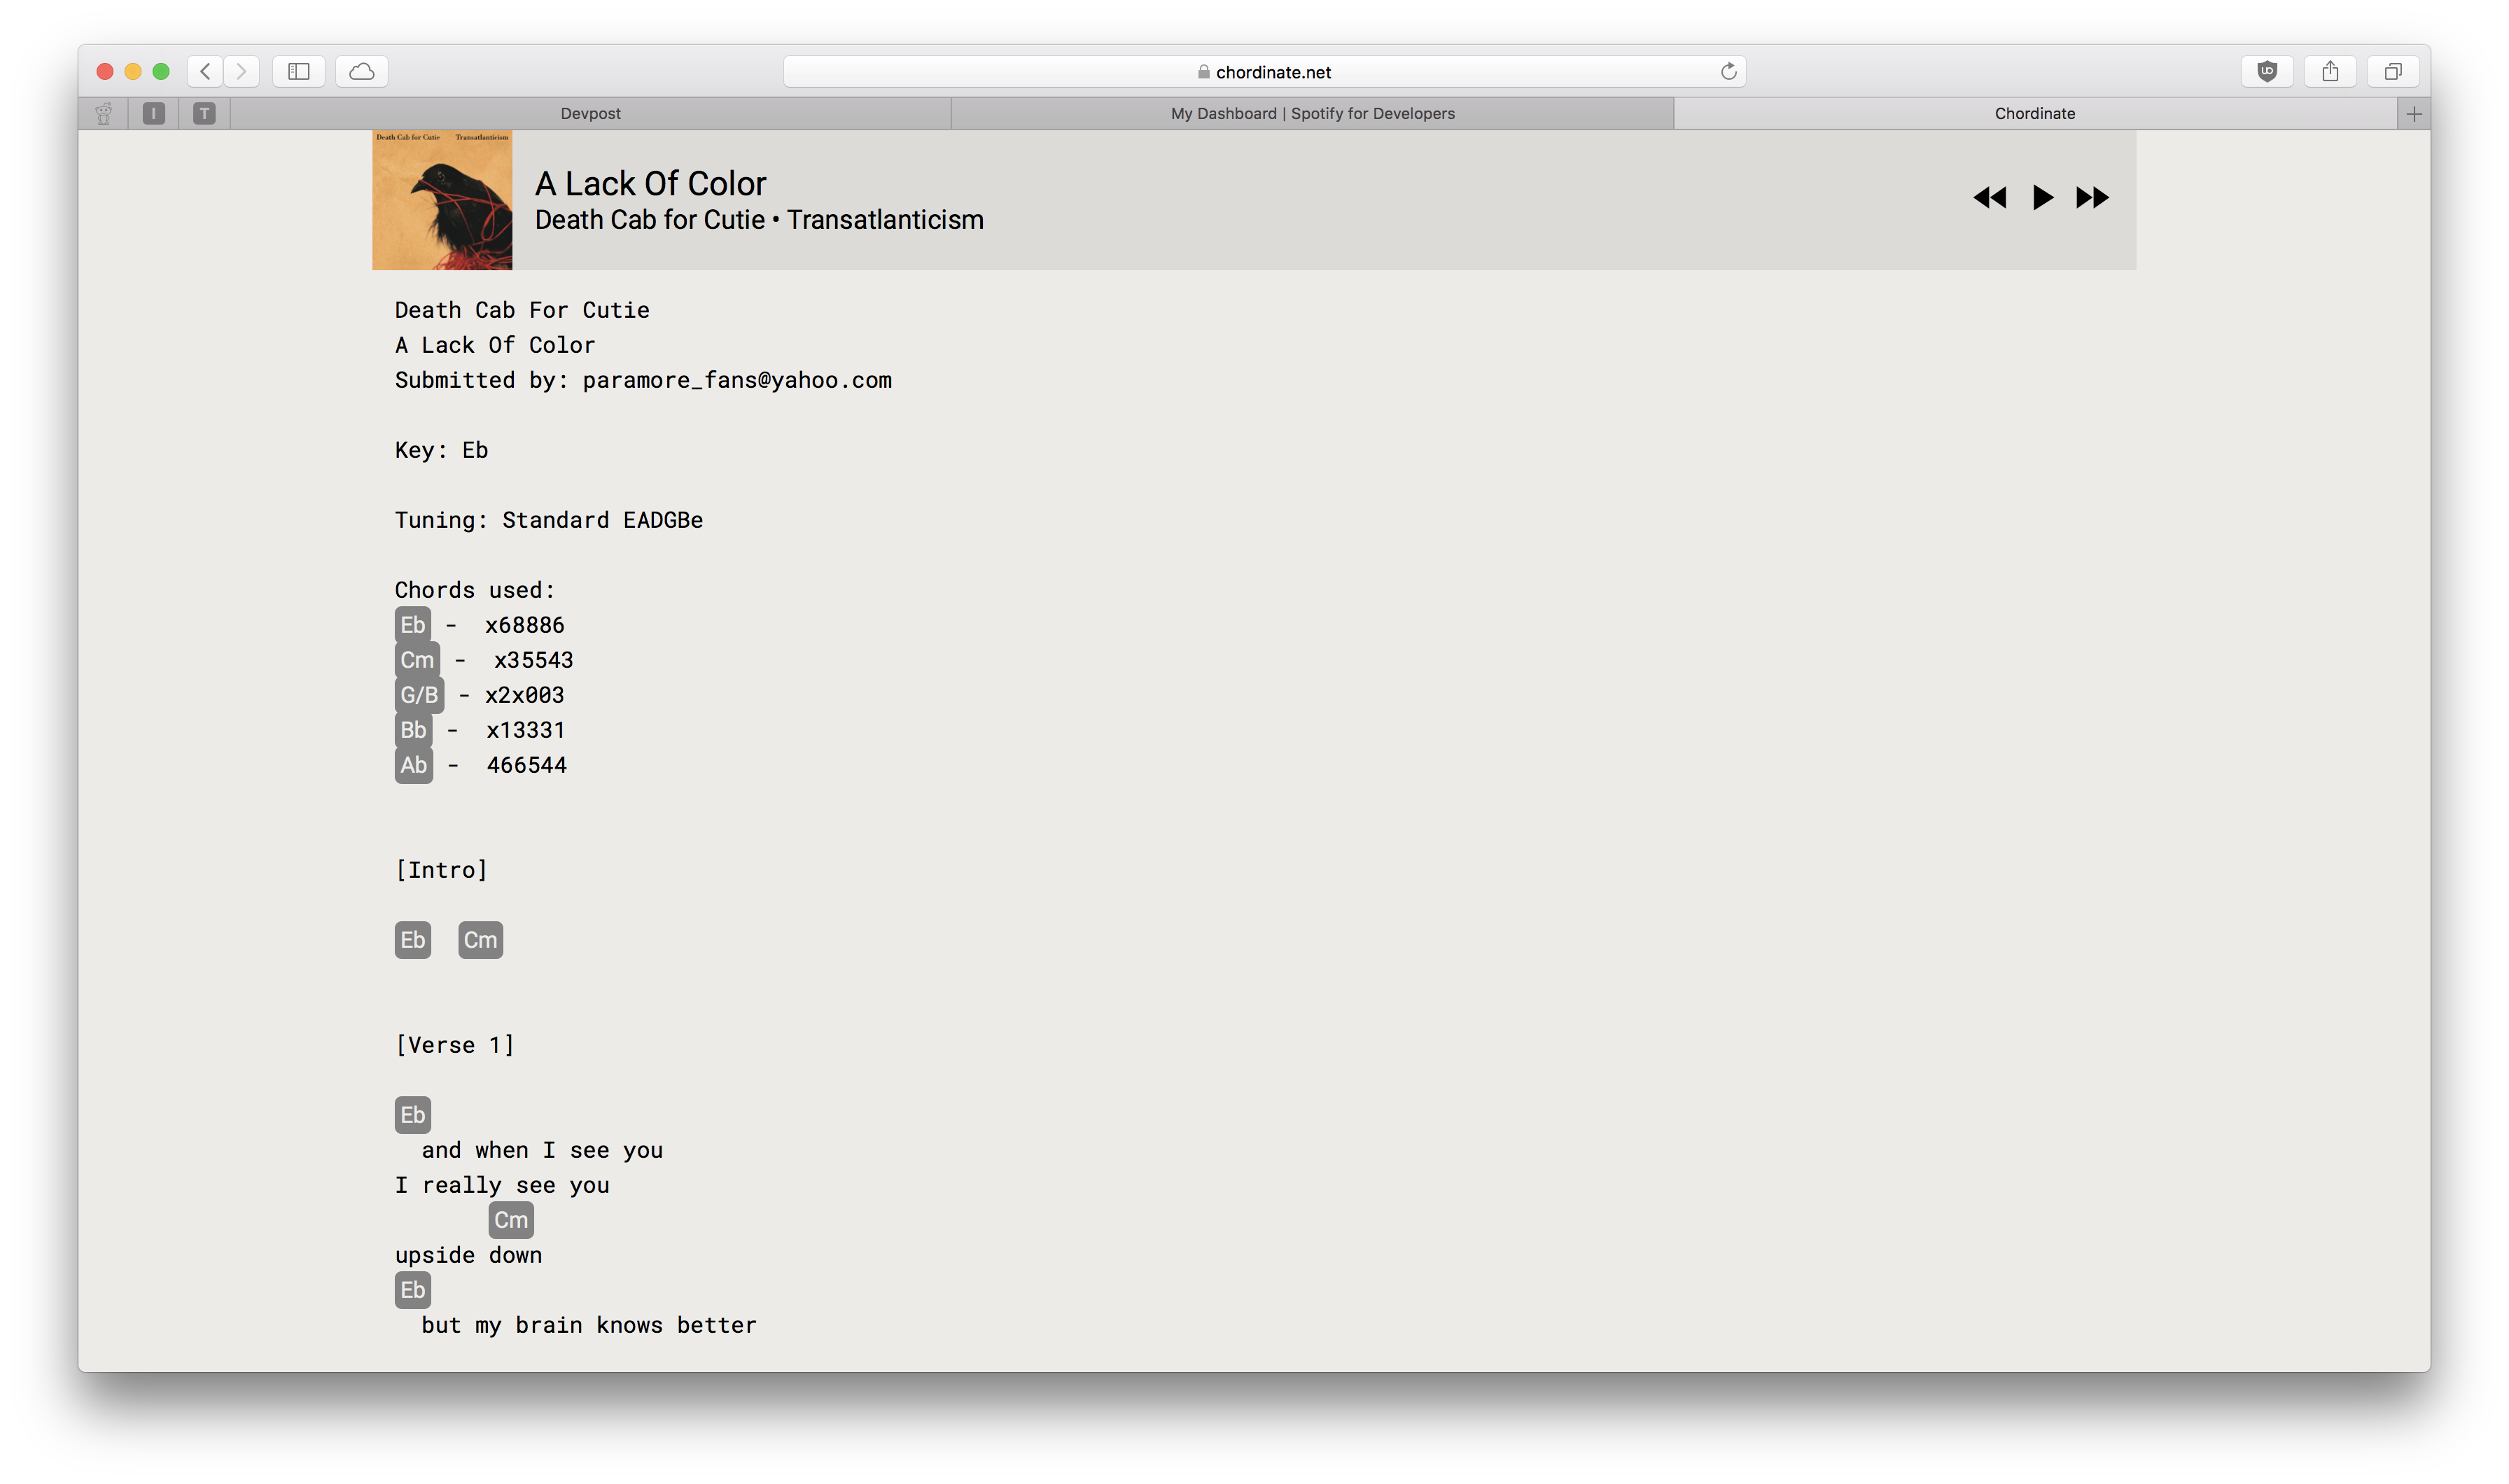2509x1484 pixels.
Task: Open the uBlock shield extension icon
Action: point(2267,71)
